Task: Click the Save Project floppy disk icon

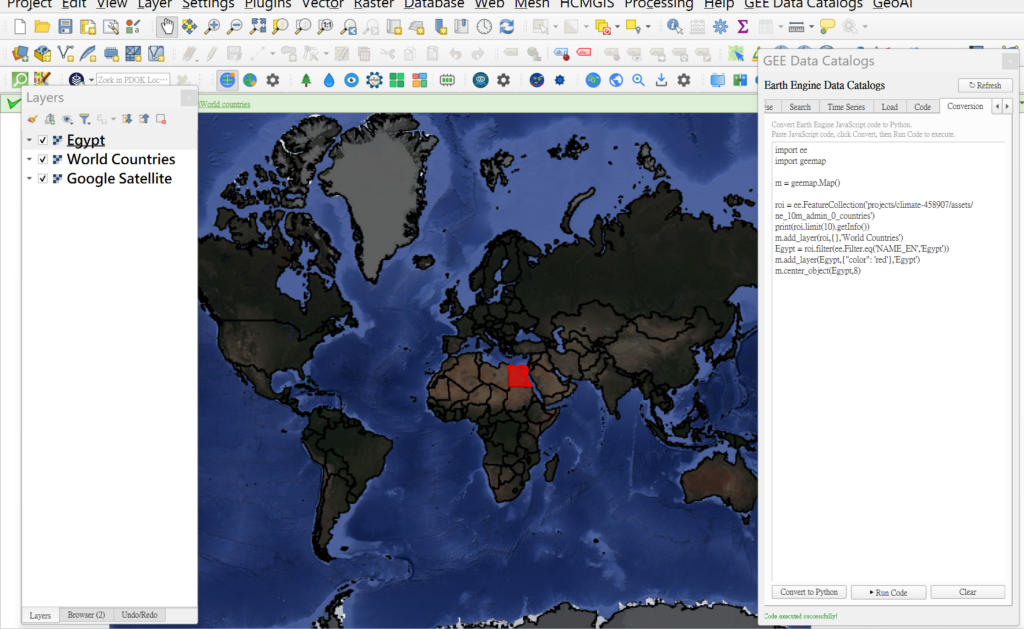Action: (x=65, y=27)
